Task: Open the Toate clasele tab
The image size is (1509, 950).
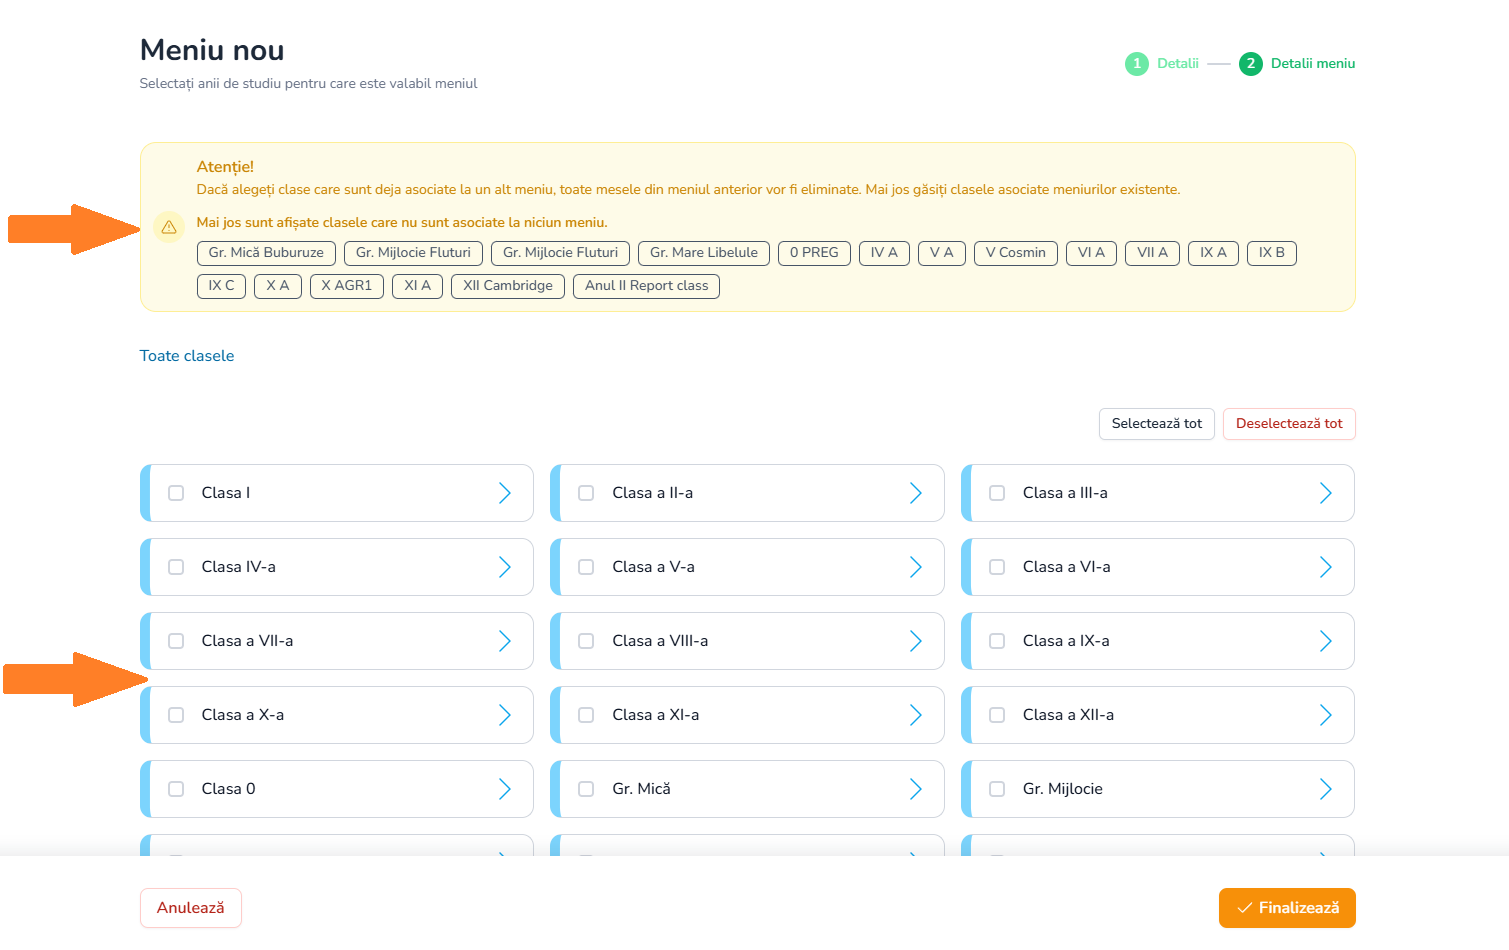Action: point(187,356)
